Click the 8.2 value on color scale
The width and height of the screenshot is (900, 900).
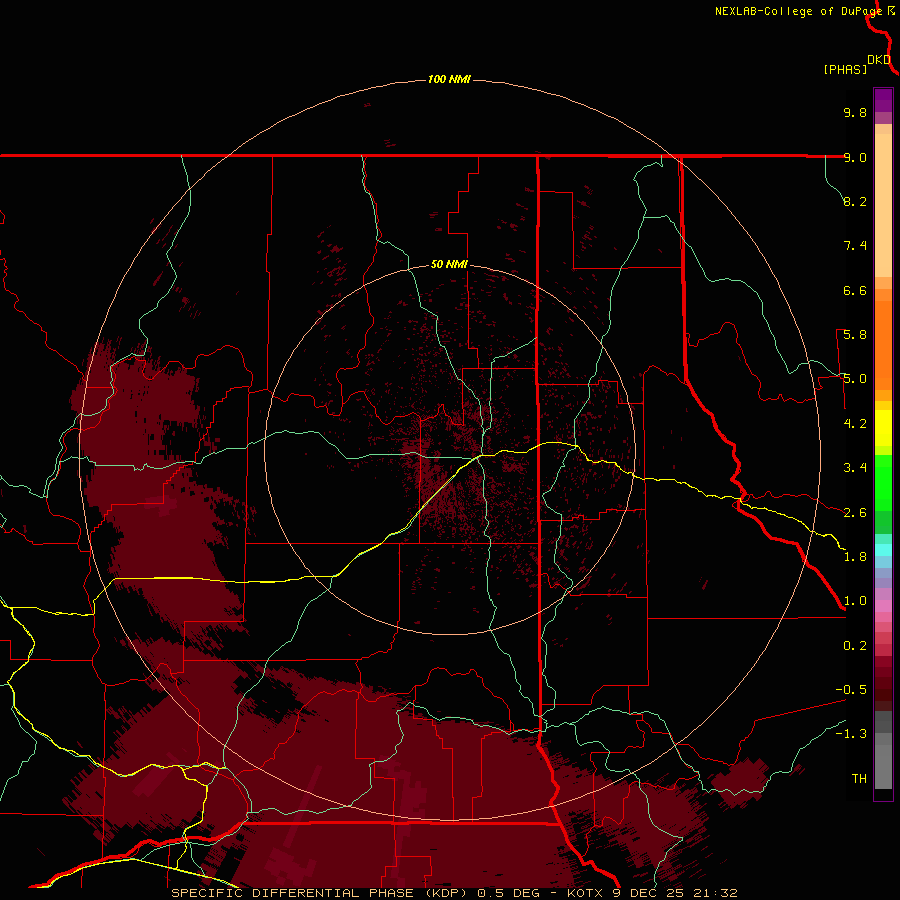coord(855,201)
